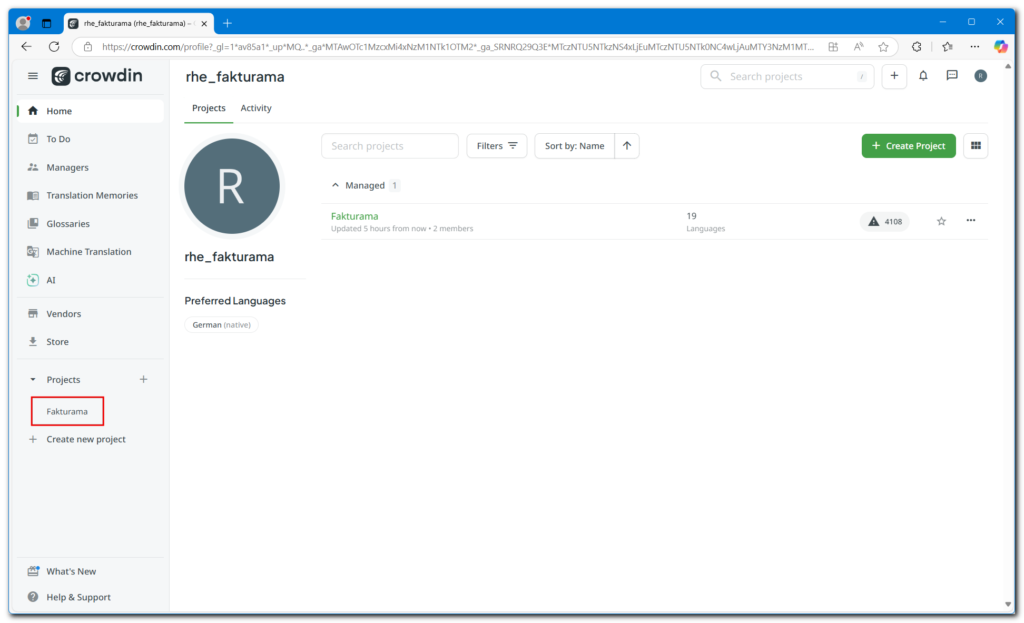Screen dimensions: 1024x623
Task: Open browser extensions icon
Action: point(917,47)
